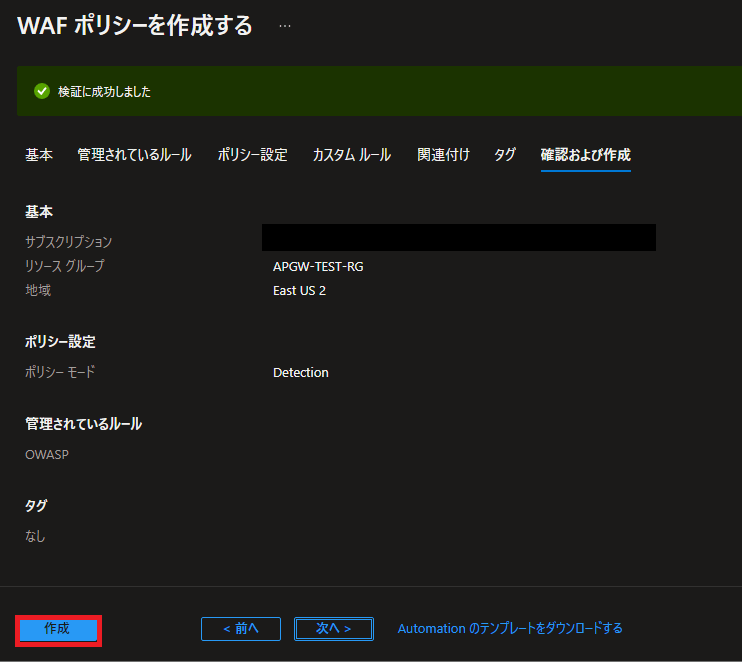Click the 次へ > button
The width and height of the screenshot is (742, 664).
(334, 629)
